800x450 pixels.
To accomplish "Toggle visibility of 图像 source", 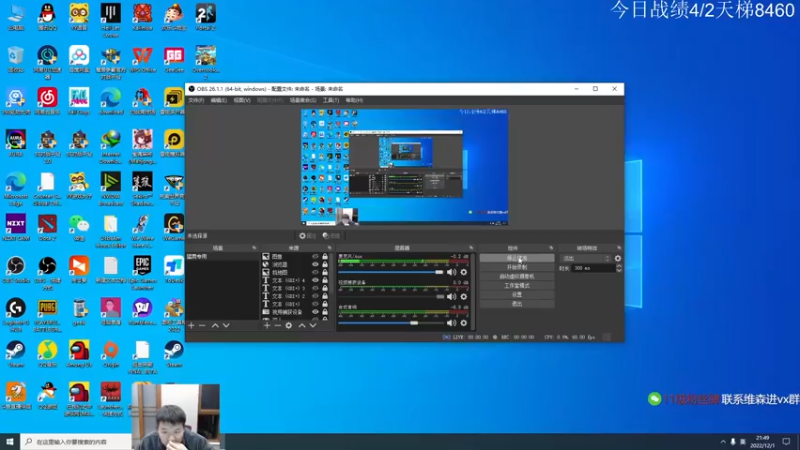I will tap(315, 257).
